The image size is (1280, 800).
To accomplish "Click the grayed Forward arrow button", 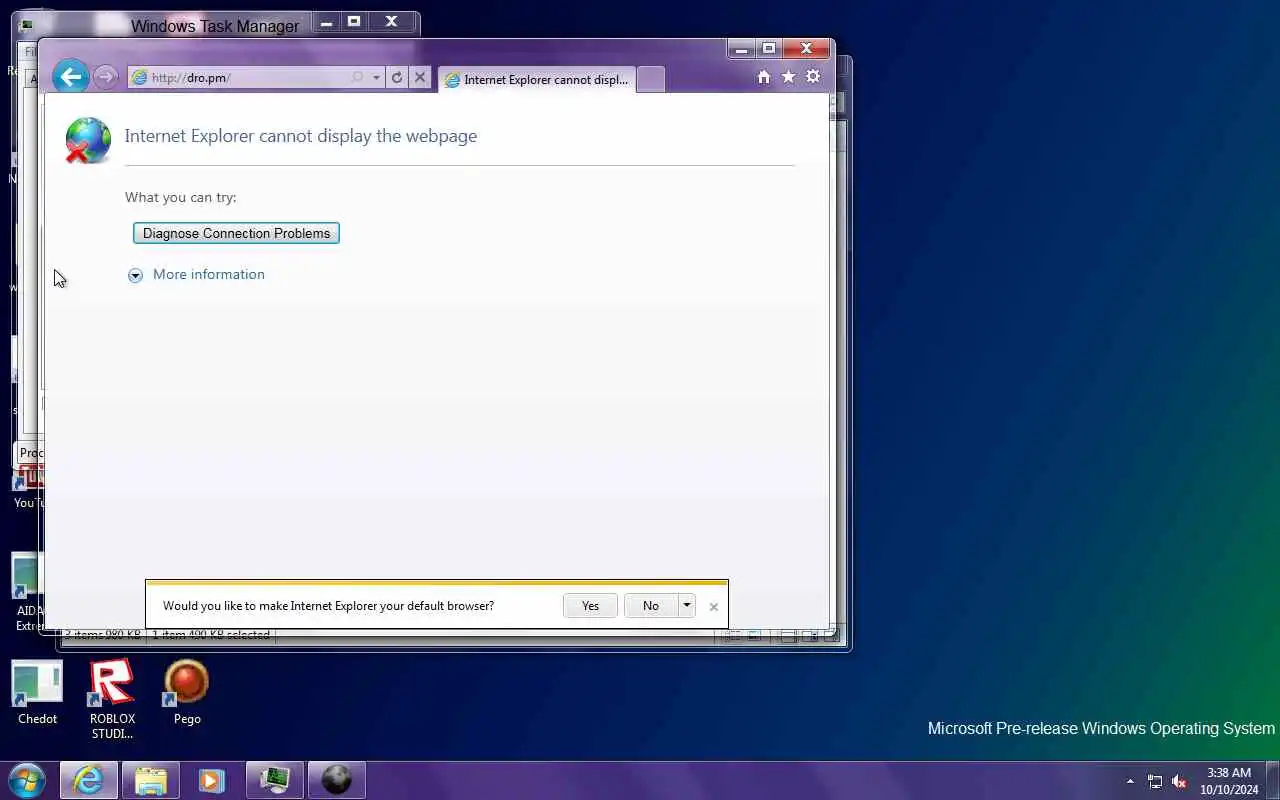I will tap(105, 77).
